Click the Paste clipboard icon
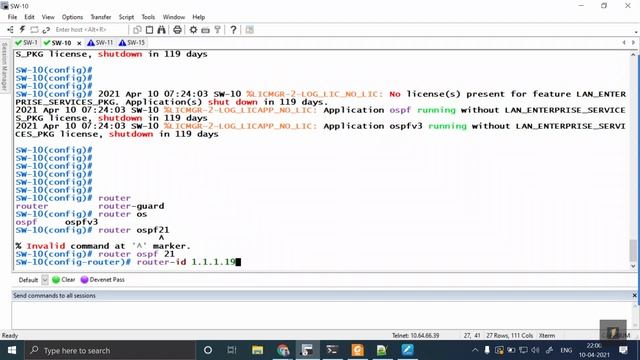 click(149, 30)
